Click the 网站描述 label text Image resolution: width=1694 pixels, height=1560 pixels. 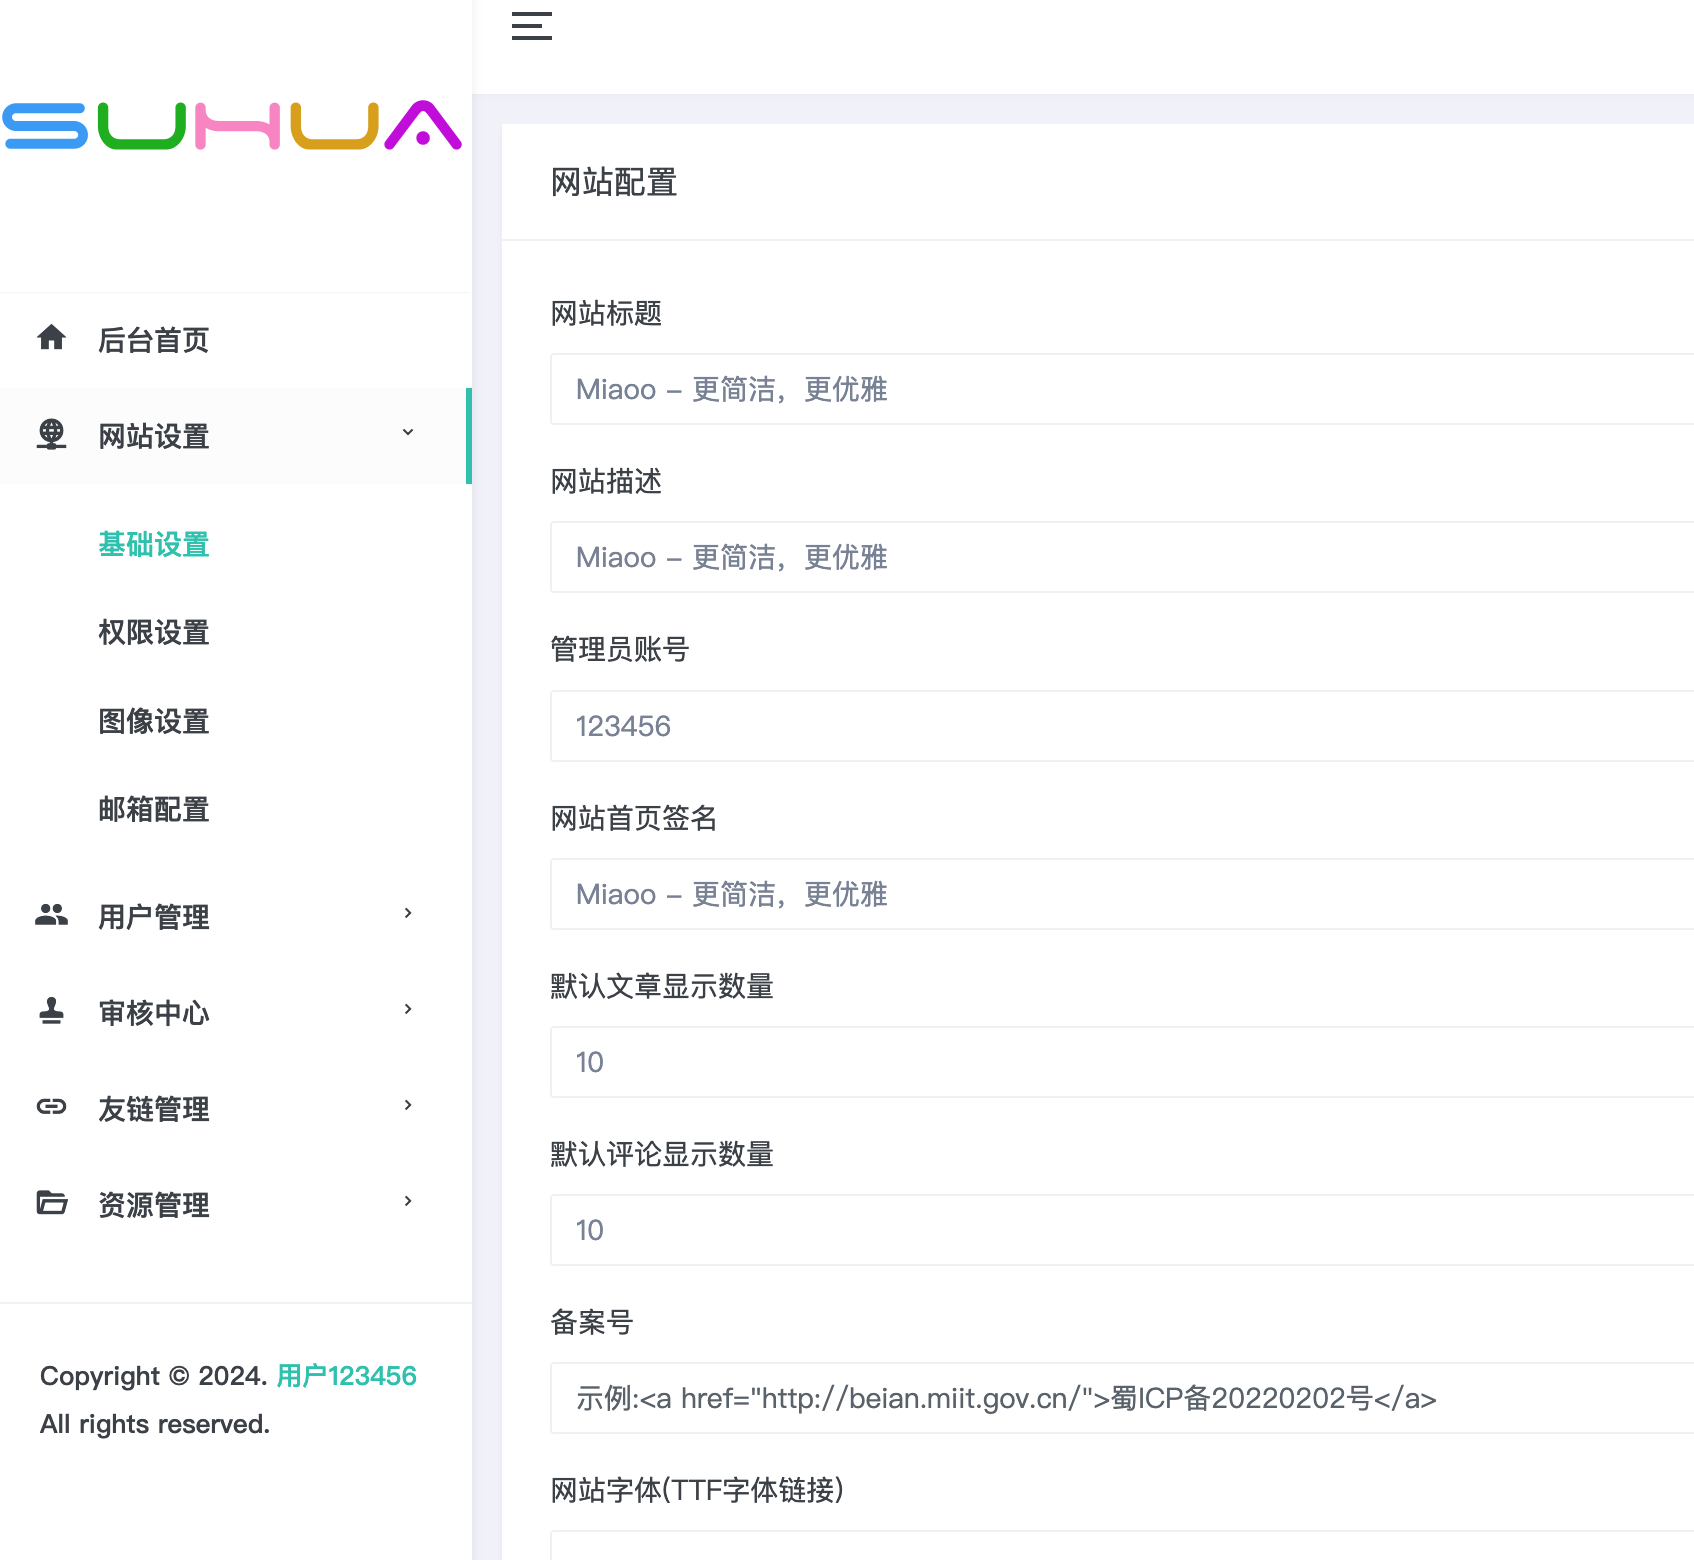click(x=606, y=481)
